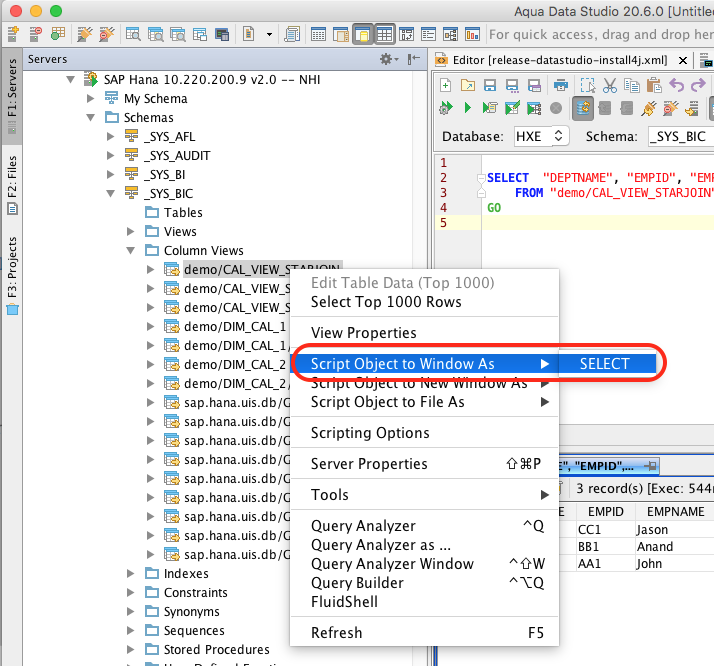Open the document icon dropdown arrow
Viewport: 714px width, 666px height.
point(269,34)
